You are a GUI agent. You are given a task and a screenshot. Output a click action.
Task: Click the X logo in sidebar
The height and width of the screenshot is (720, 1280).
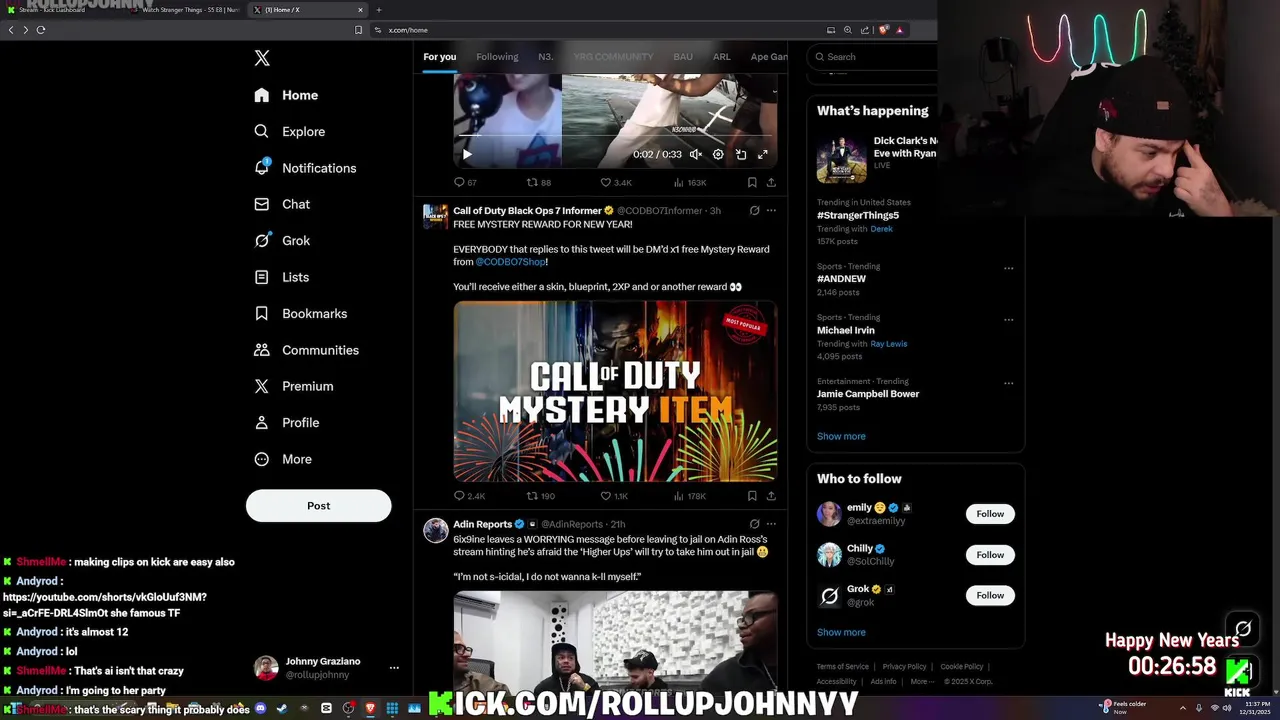tap(262, 58)
